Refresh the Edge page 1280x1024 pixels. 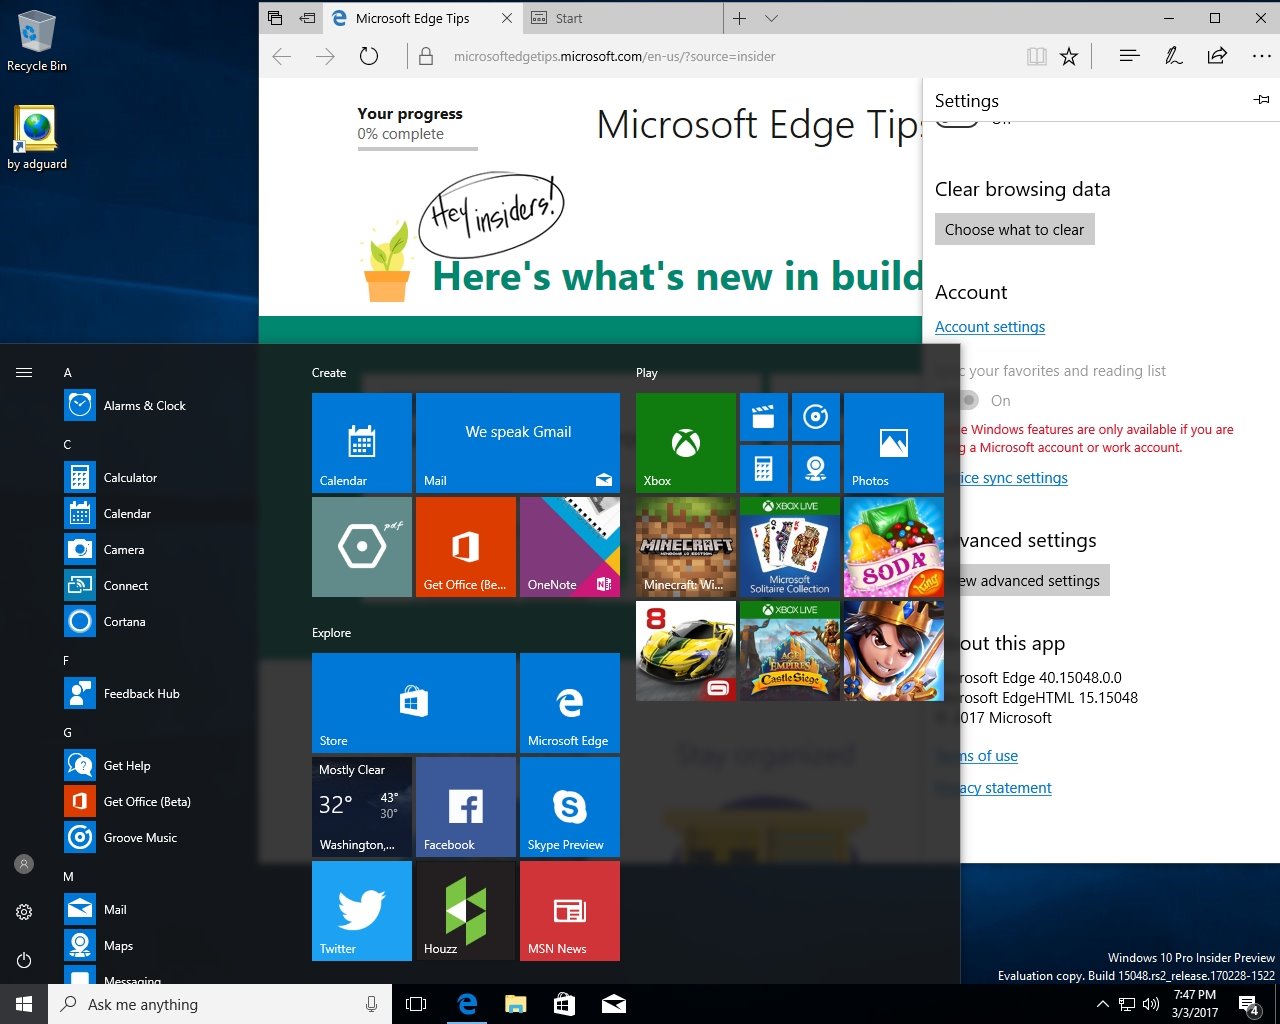pyautogui.click(x=369, y=56)
